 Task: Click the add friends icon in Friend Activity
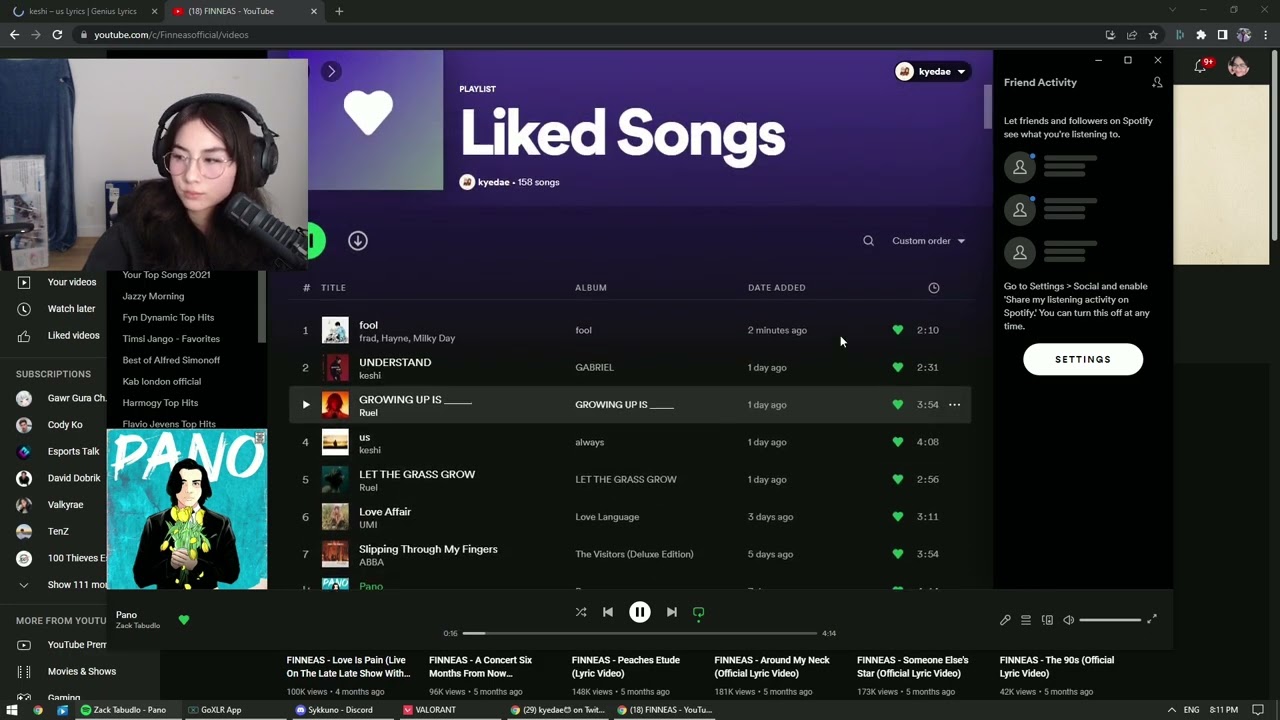coord(1157,83)
